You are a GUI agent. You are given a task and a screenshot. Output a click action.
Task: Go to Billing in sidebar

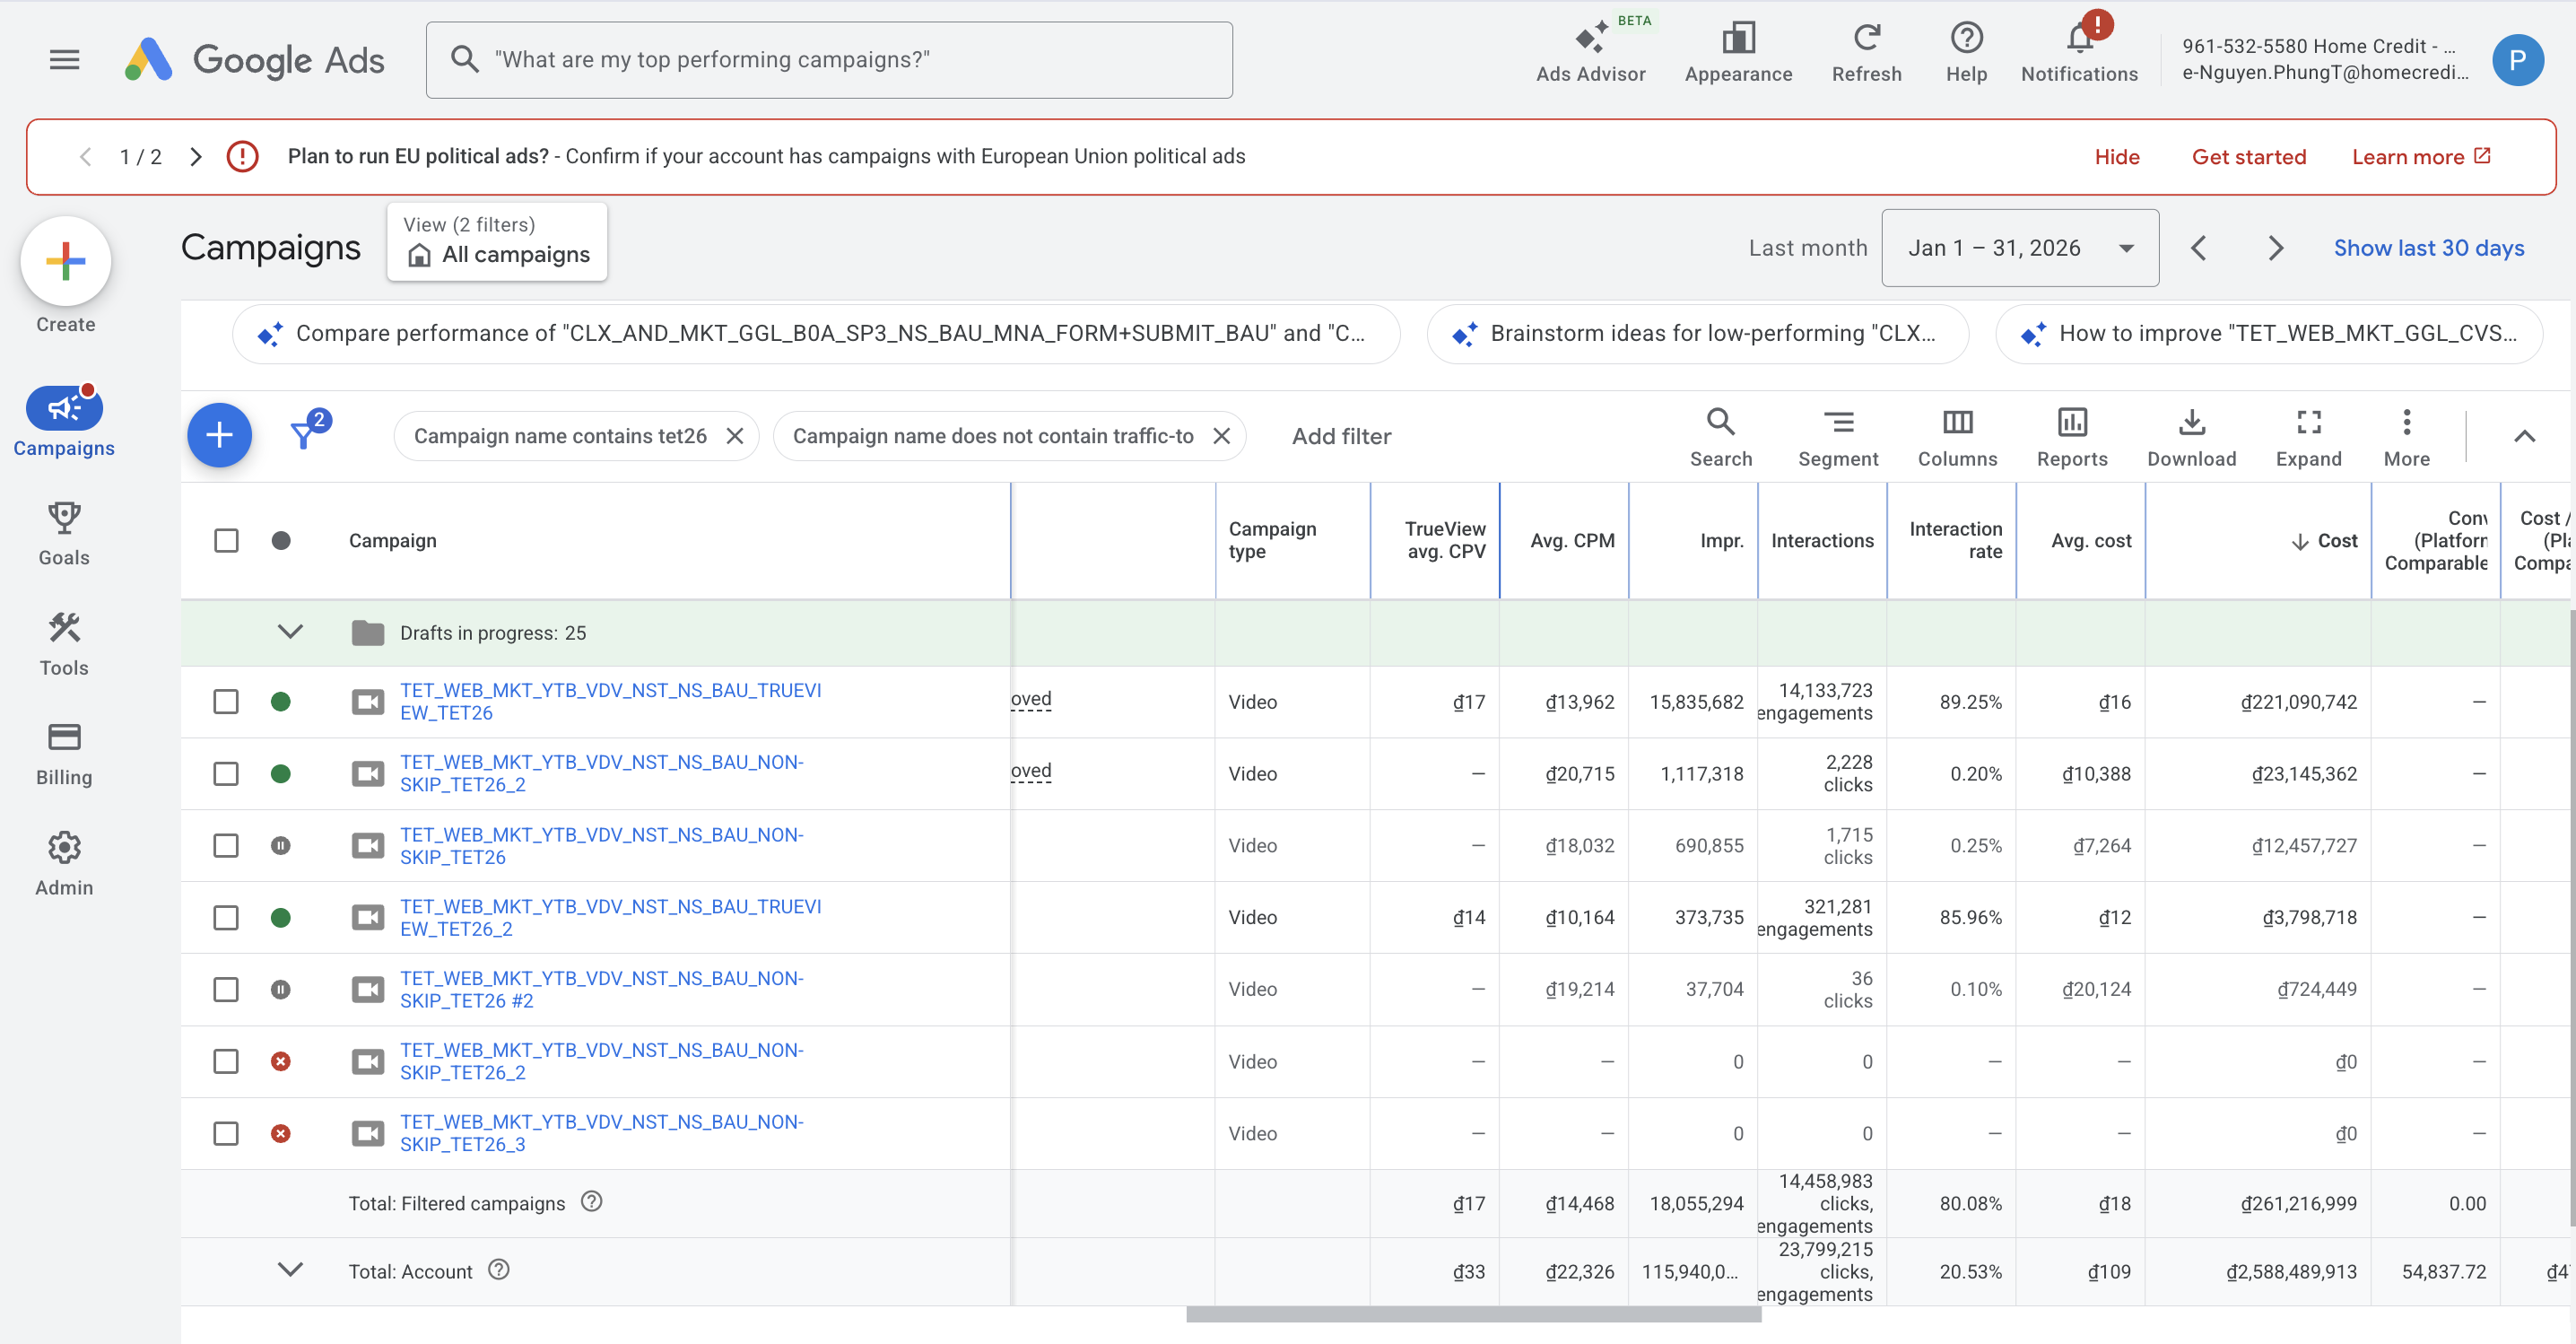coord(64,754)
